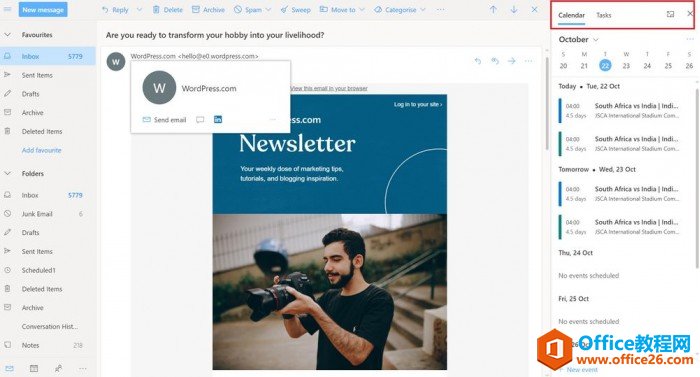This screenshot has width=700, height=377.
Task: Open the Reply options dropdown arrow
Action: [139, 9]
